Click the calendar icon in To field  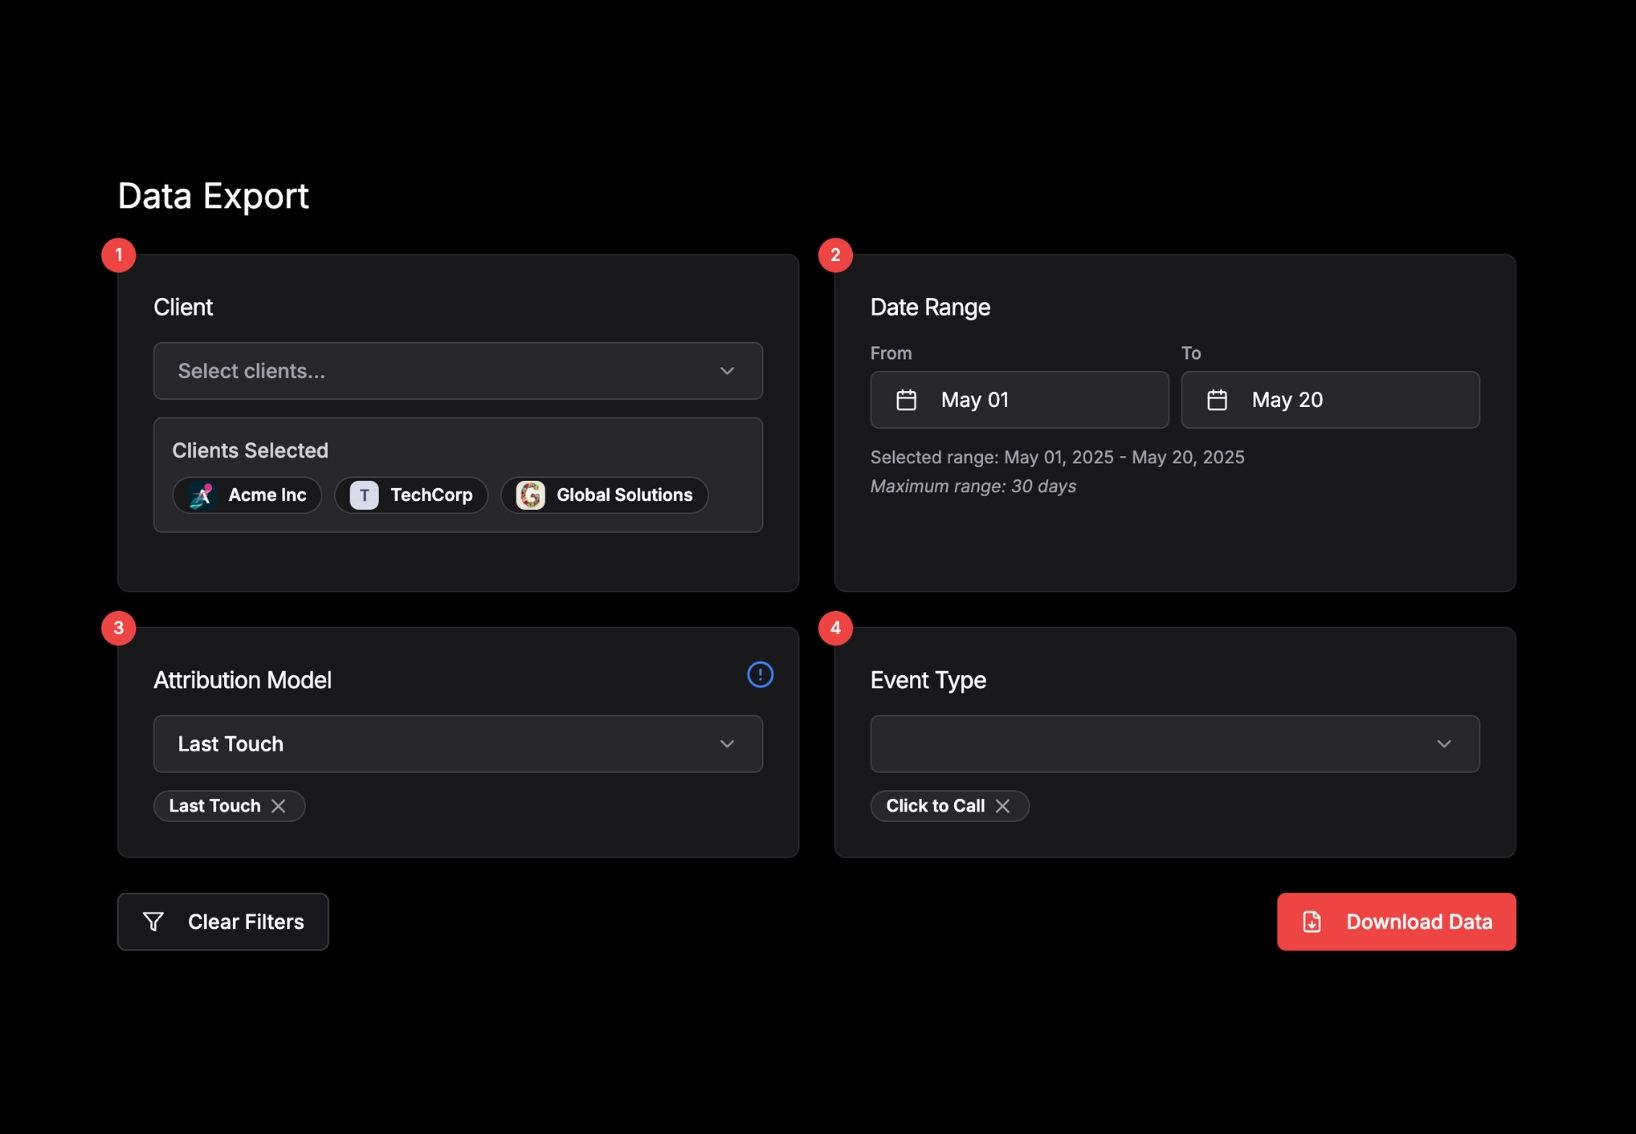coord(1217,400)
